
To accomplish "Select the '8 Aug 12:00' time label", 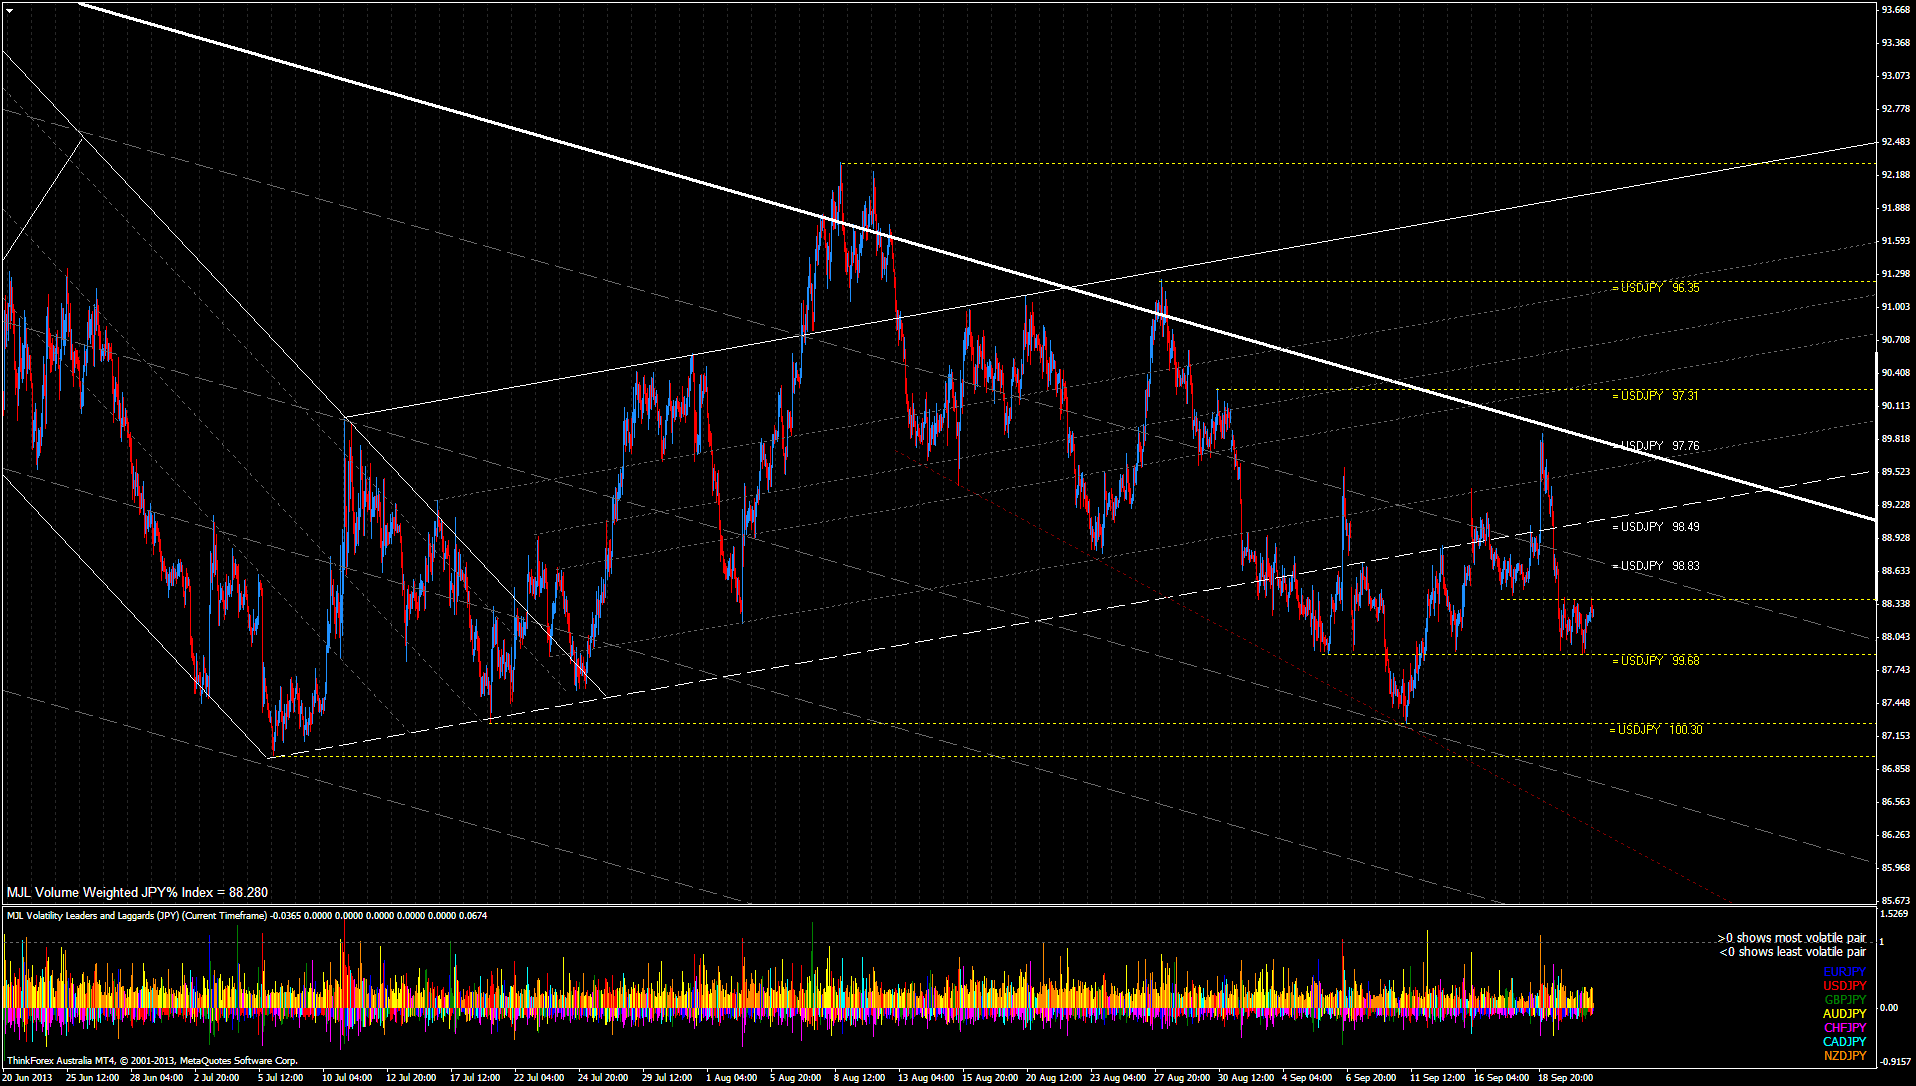I will coord(860,1078).
